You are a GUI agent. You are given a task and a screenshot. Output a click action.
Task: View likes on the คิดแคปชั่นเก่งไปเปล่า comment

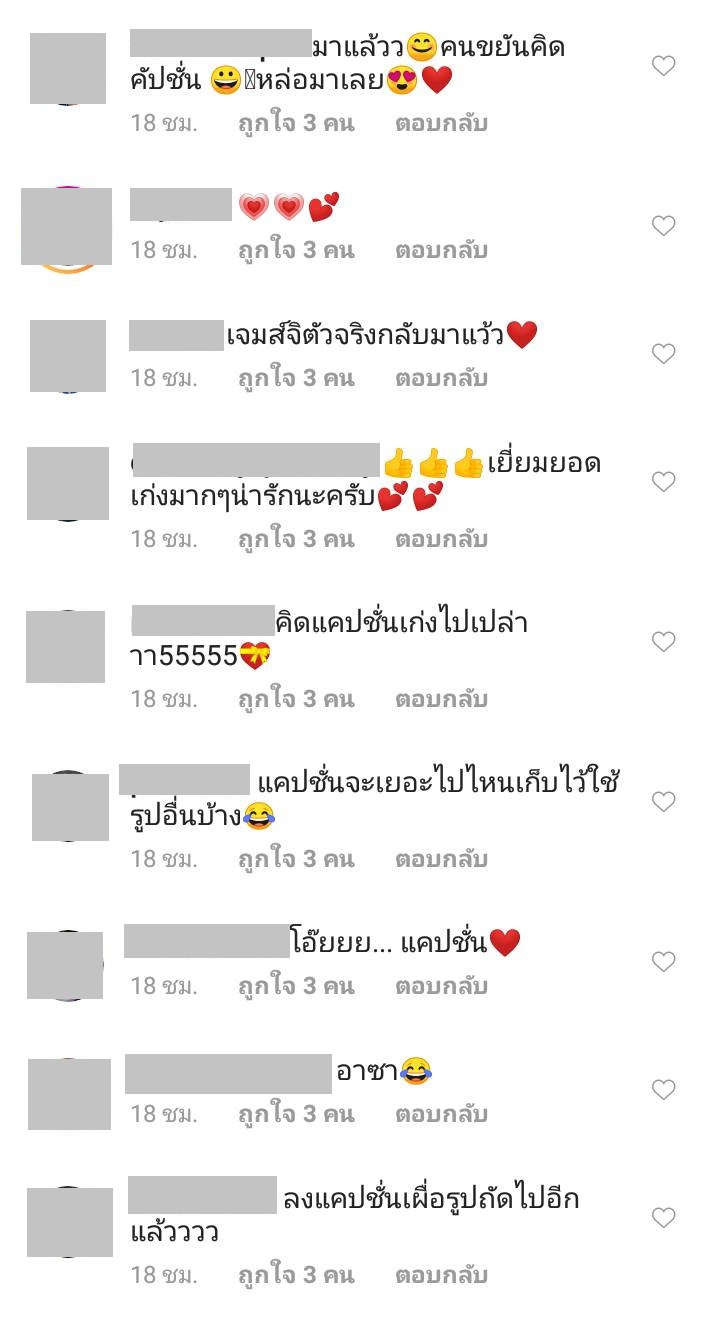(x=296, y=699)
